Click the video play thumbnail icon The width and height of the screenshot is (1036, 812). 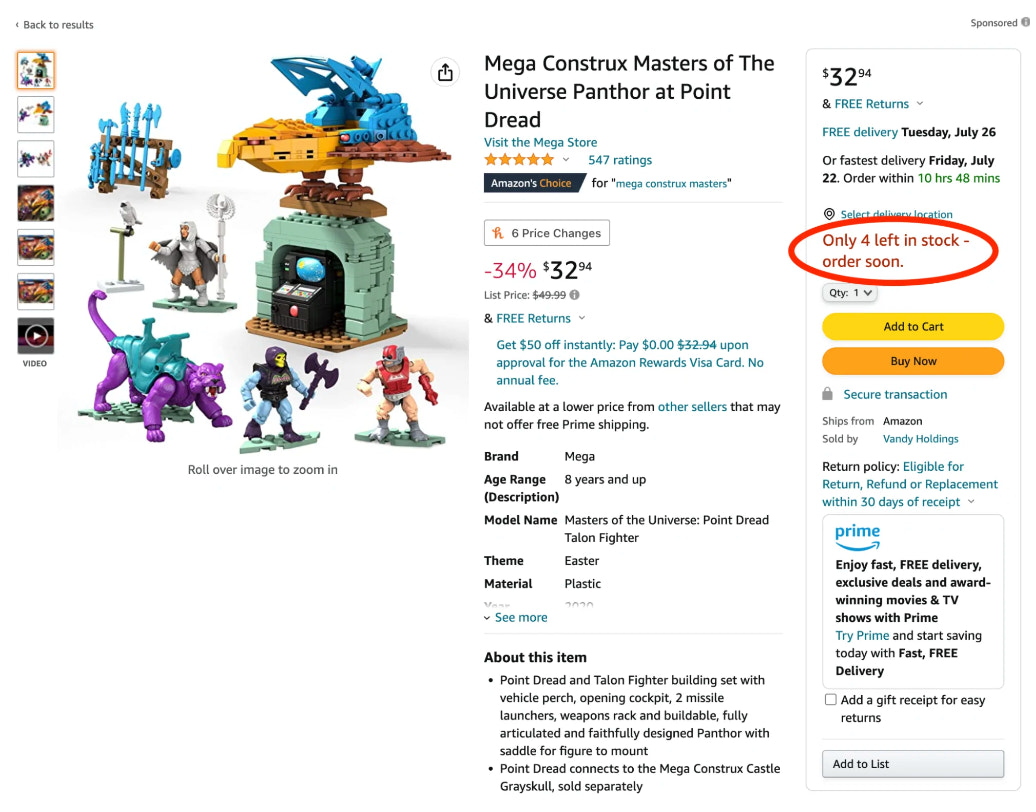(x=36, y=336)
